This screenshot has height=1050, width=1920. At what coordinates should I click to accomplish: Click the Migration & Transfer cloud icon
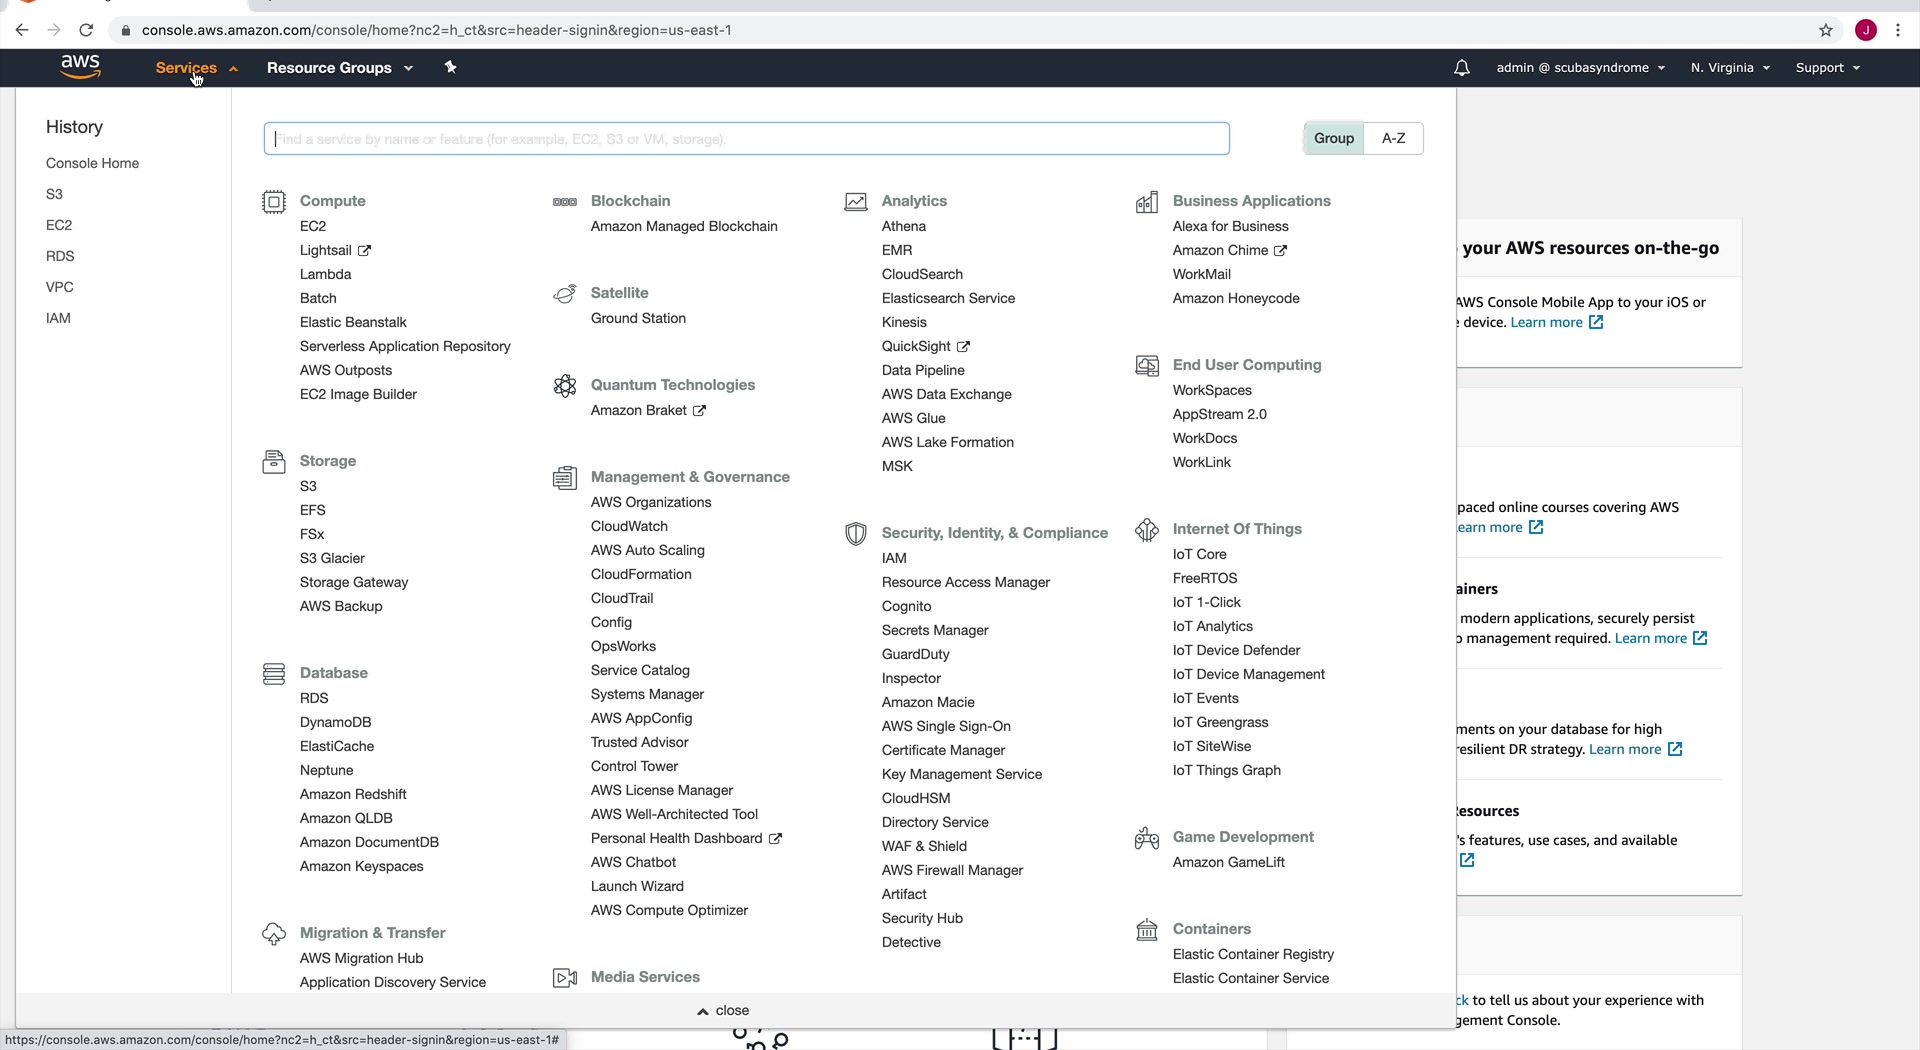[x=274, y=934]
